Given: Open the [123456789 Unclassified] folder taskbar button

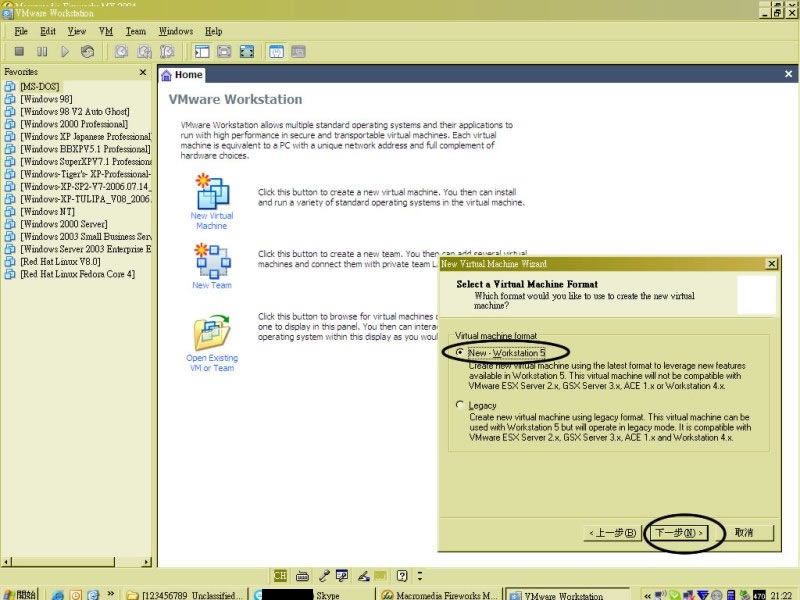Looking at the screenshot, I should (184, 595).
